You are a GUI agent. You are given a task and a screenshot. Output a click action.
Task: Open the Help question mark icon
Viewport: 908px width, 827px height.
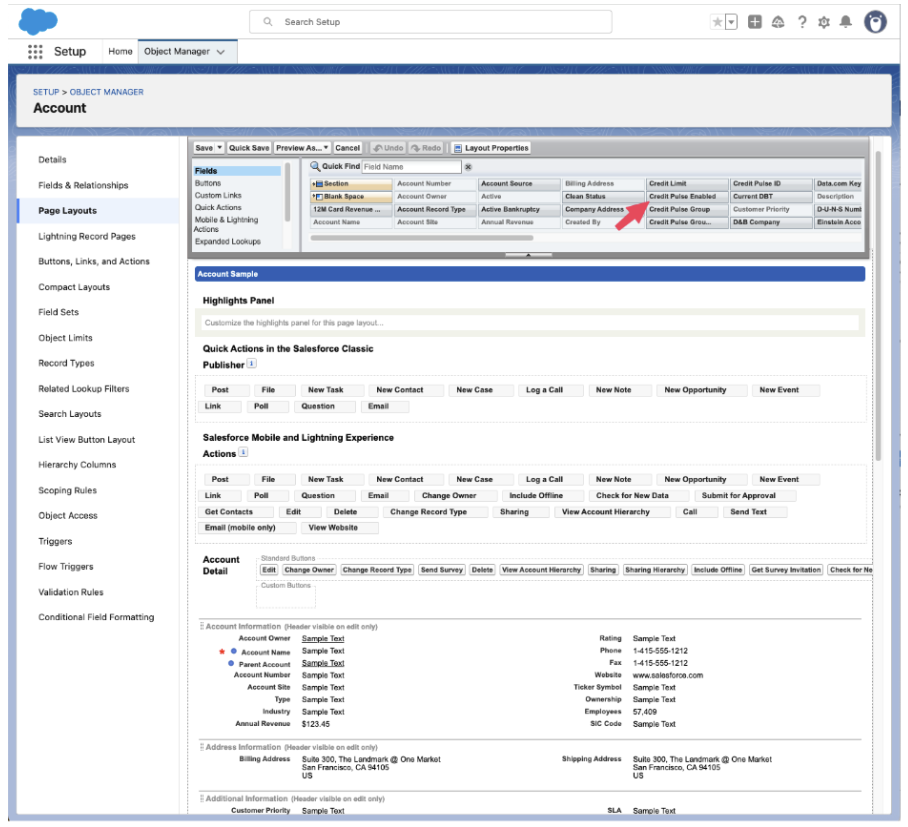point(801,22)
